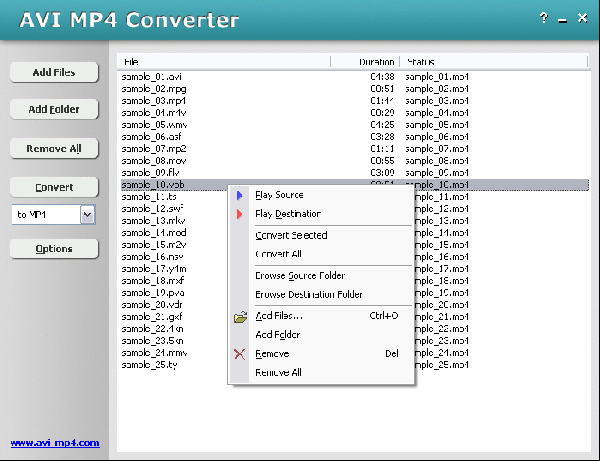Visit the www.avi-mp4.com link
This screenshot has width=600, height=461.
pos(55,443)
